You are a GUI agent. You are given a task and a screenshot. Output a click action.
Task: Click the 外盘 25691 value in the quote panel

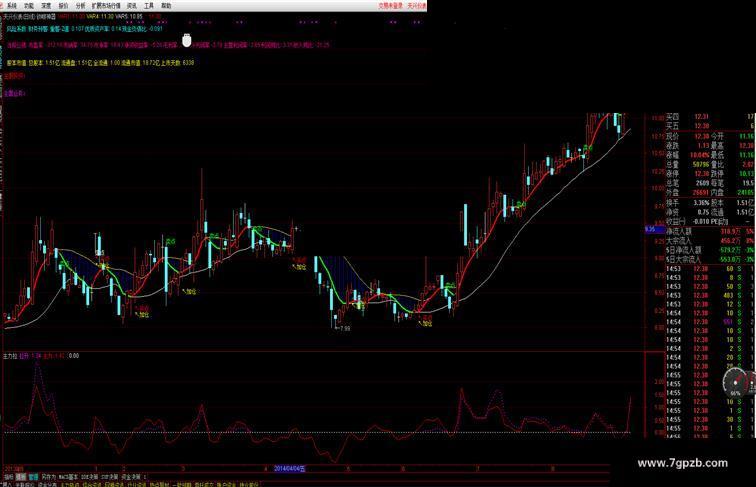click(x=701, y=192)
